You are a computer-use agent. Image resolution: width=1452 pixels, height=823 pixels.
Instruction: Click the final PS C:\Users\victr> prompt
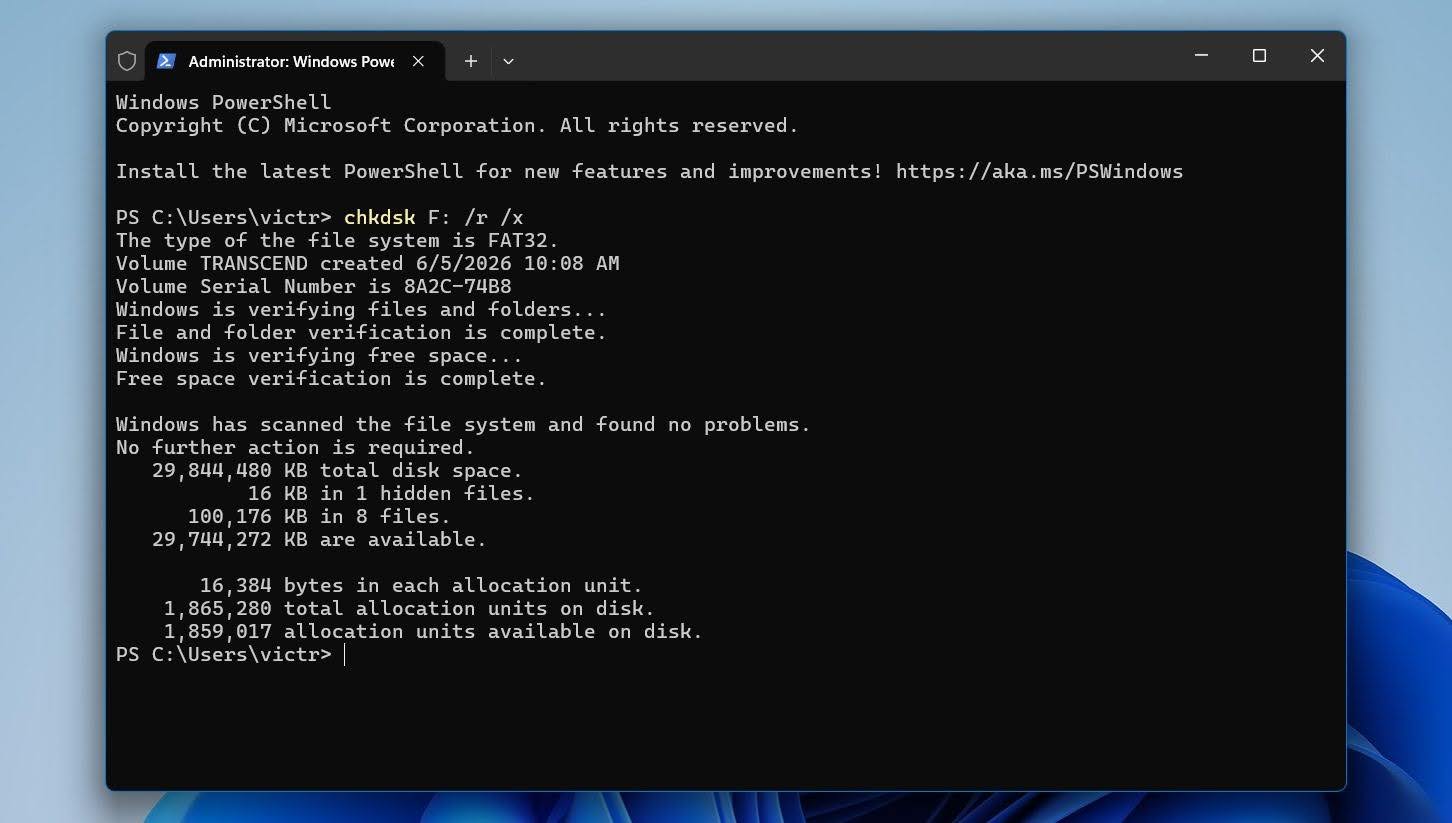coord(223,654)
